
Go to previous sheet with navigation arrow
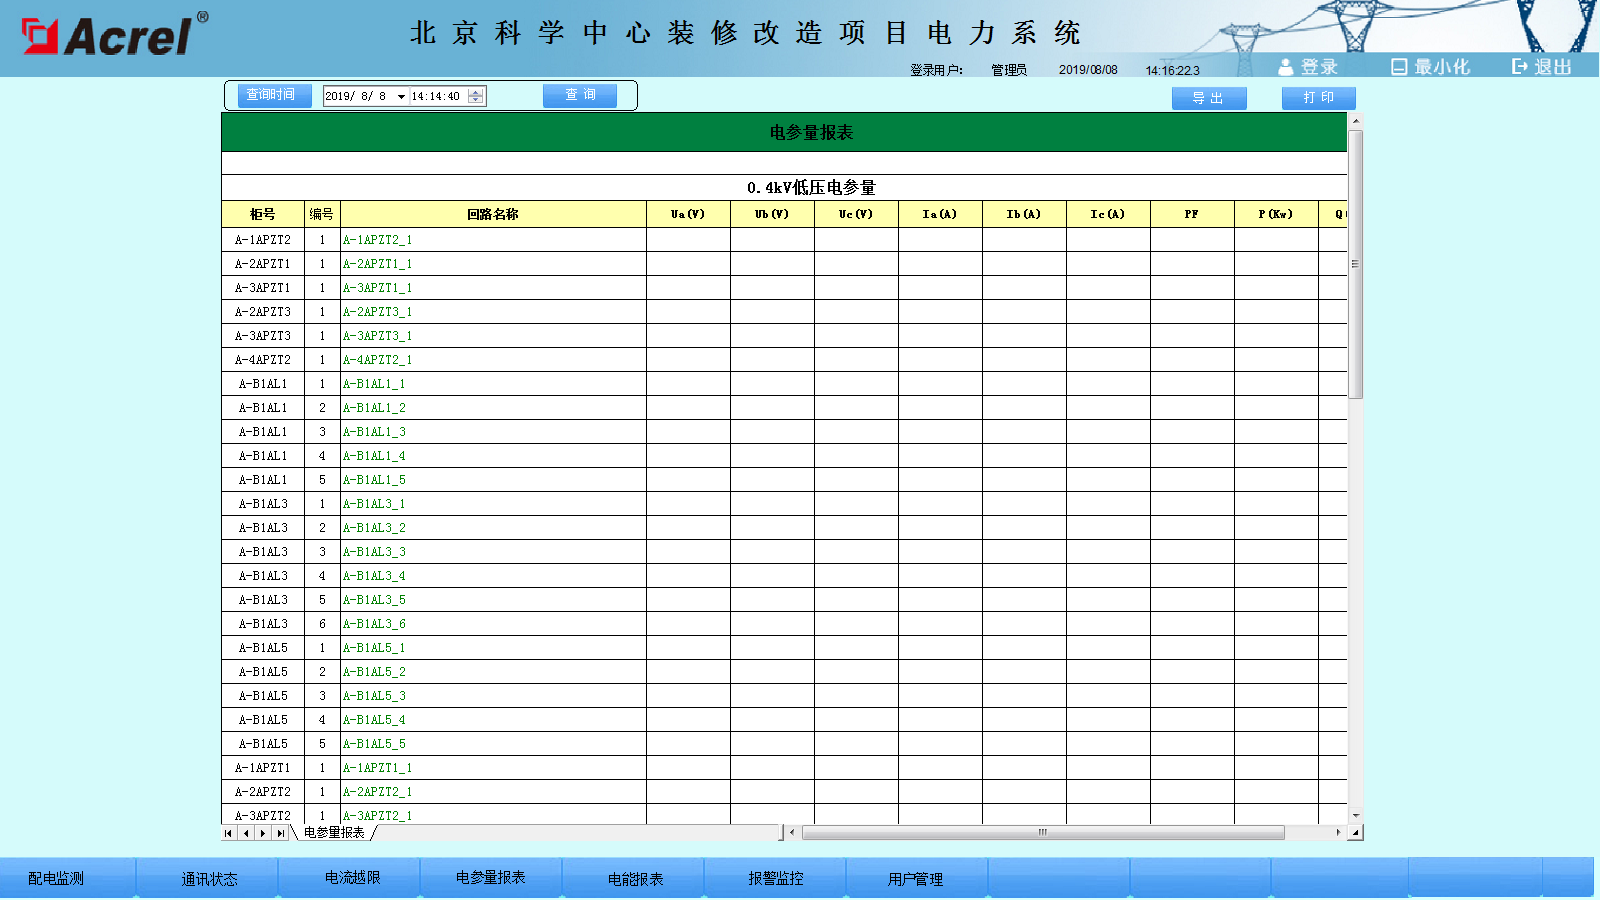[x=245, y=833]
